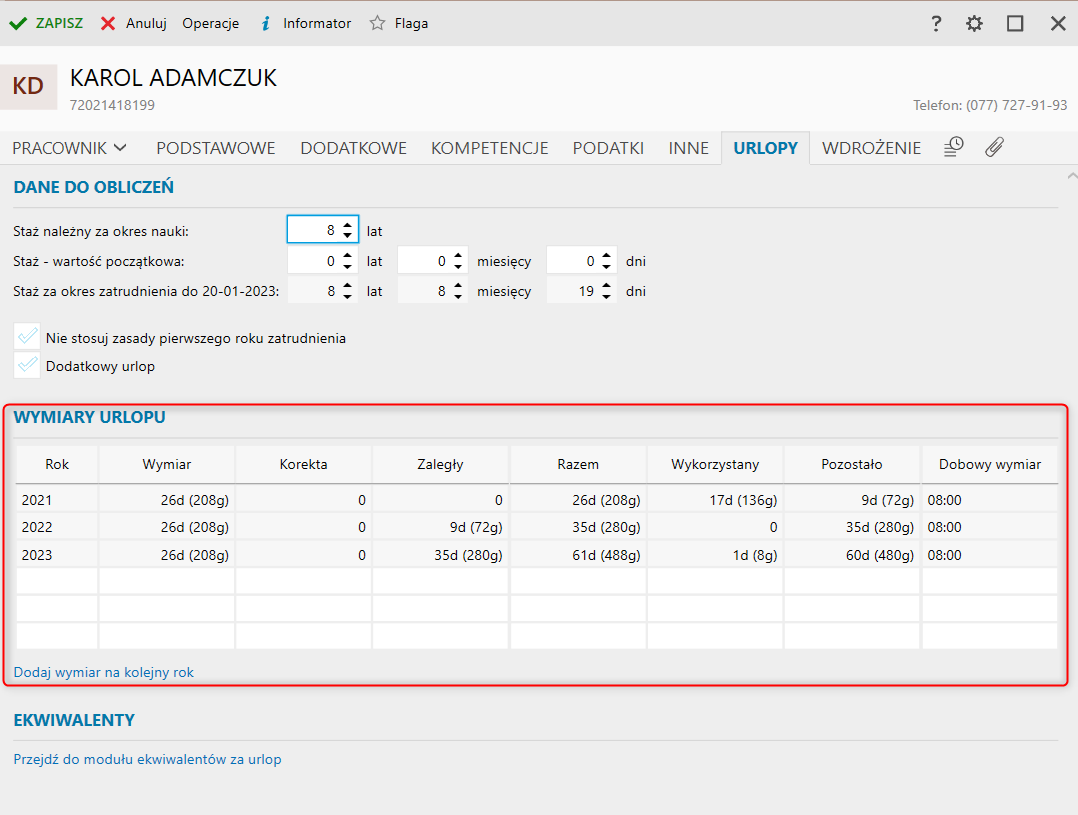The height and width of the screenshot is (815, 1078).
Task: Click the red Anuluj X icon
Action: tap(108, 23)
